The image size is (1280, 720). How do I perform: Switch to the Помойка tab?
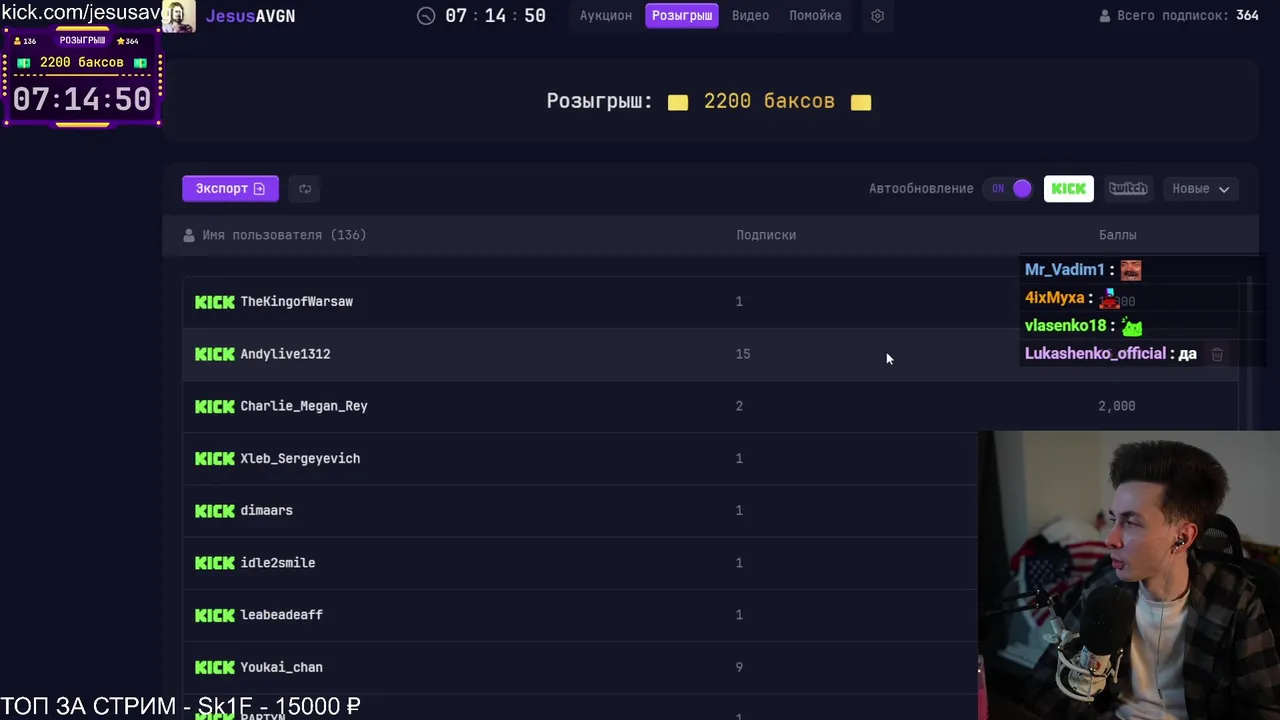[x=815, y=16]
